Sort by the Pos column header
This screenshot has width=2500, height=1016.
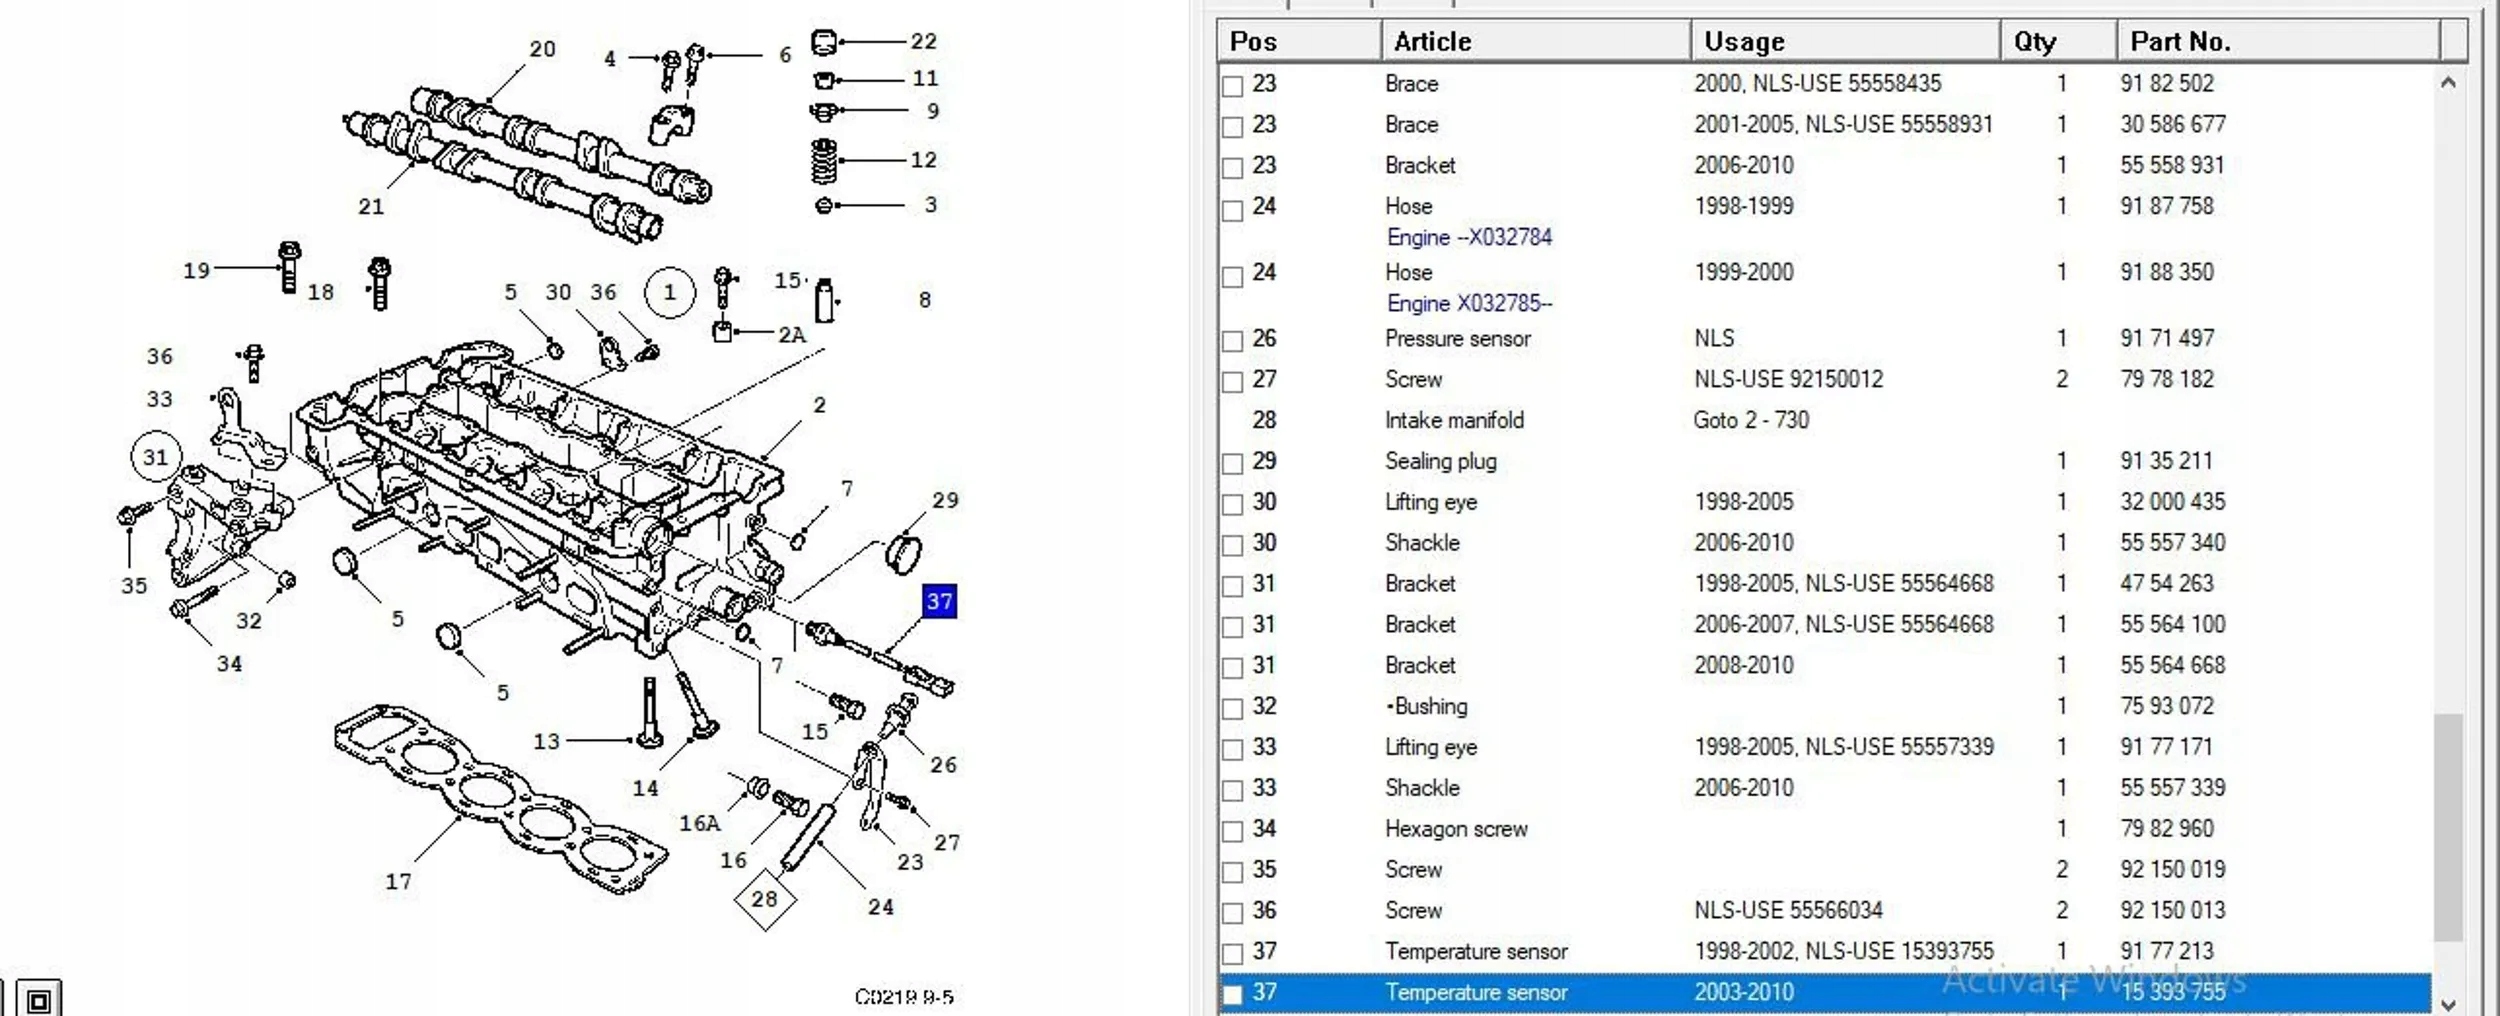click(x=1298, y=41)
